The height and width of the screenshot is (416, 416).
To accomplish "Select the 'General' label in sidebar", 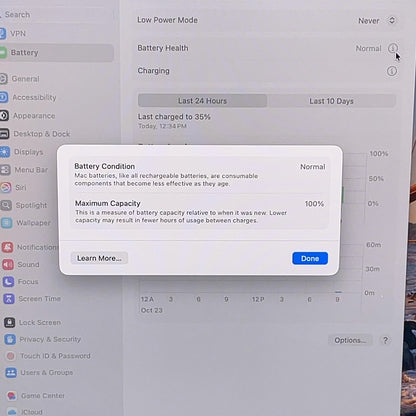I will [x=26, y=79].
